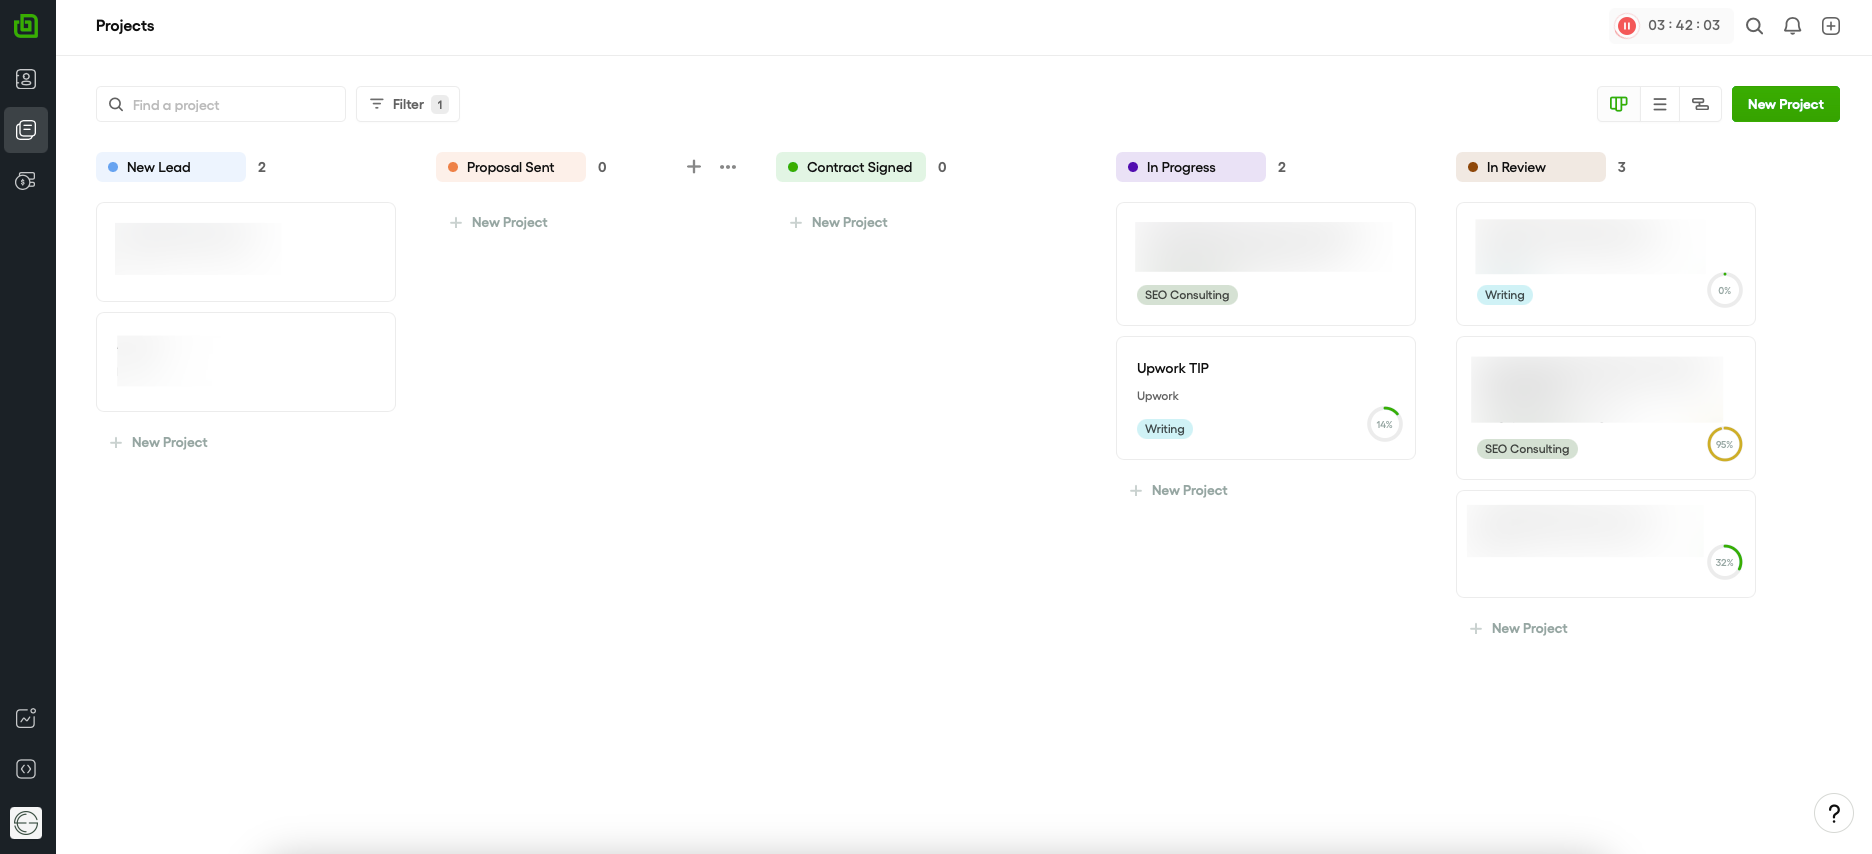1872x854 pixels.
Task: Switch to board view
Action: pos(1619,104)
